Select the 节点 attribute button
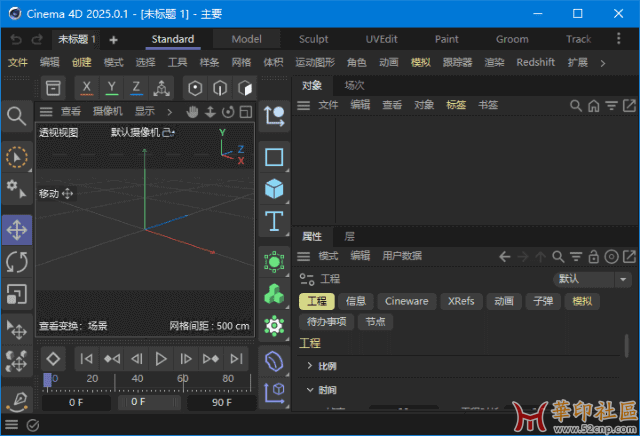Image resolution: width=640 pixels, height=436 pixels. coord(375,322)
